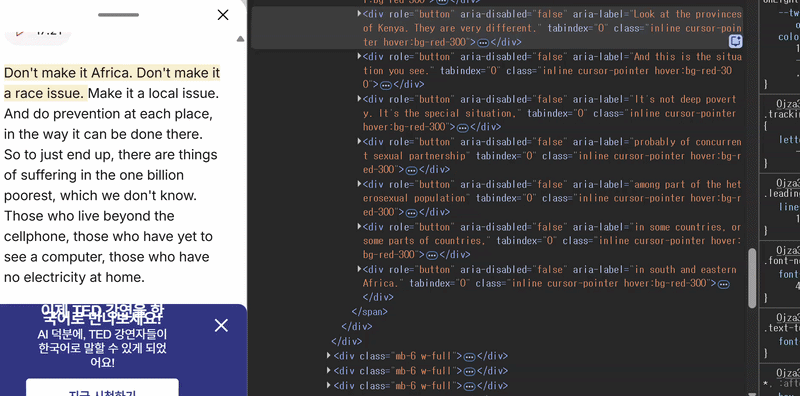This screenshot has width=800, height=396.
Task: Click ellipsis of the 'Look at the provinces' div
Action: pyautogui.click(x=483, y=42)
